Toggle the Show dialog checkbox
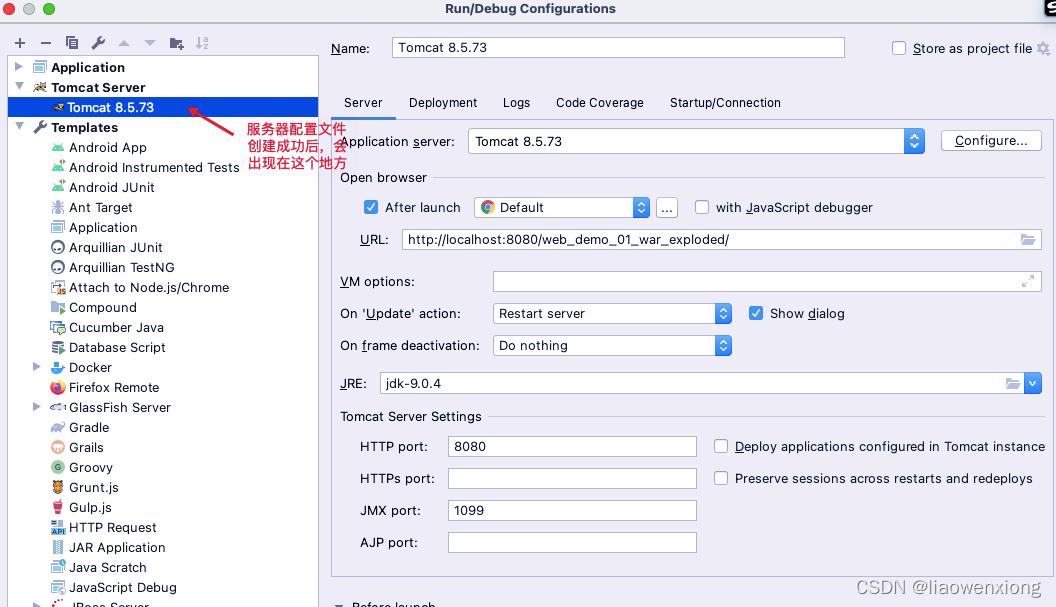This screenshot has height=607, width=1056. 756,313
